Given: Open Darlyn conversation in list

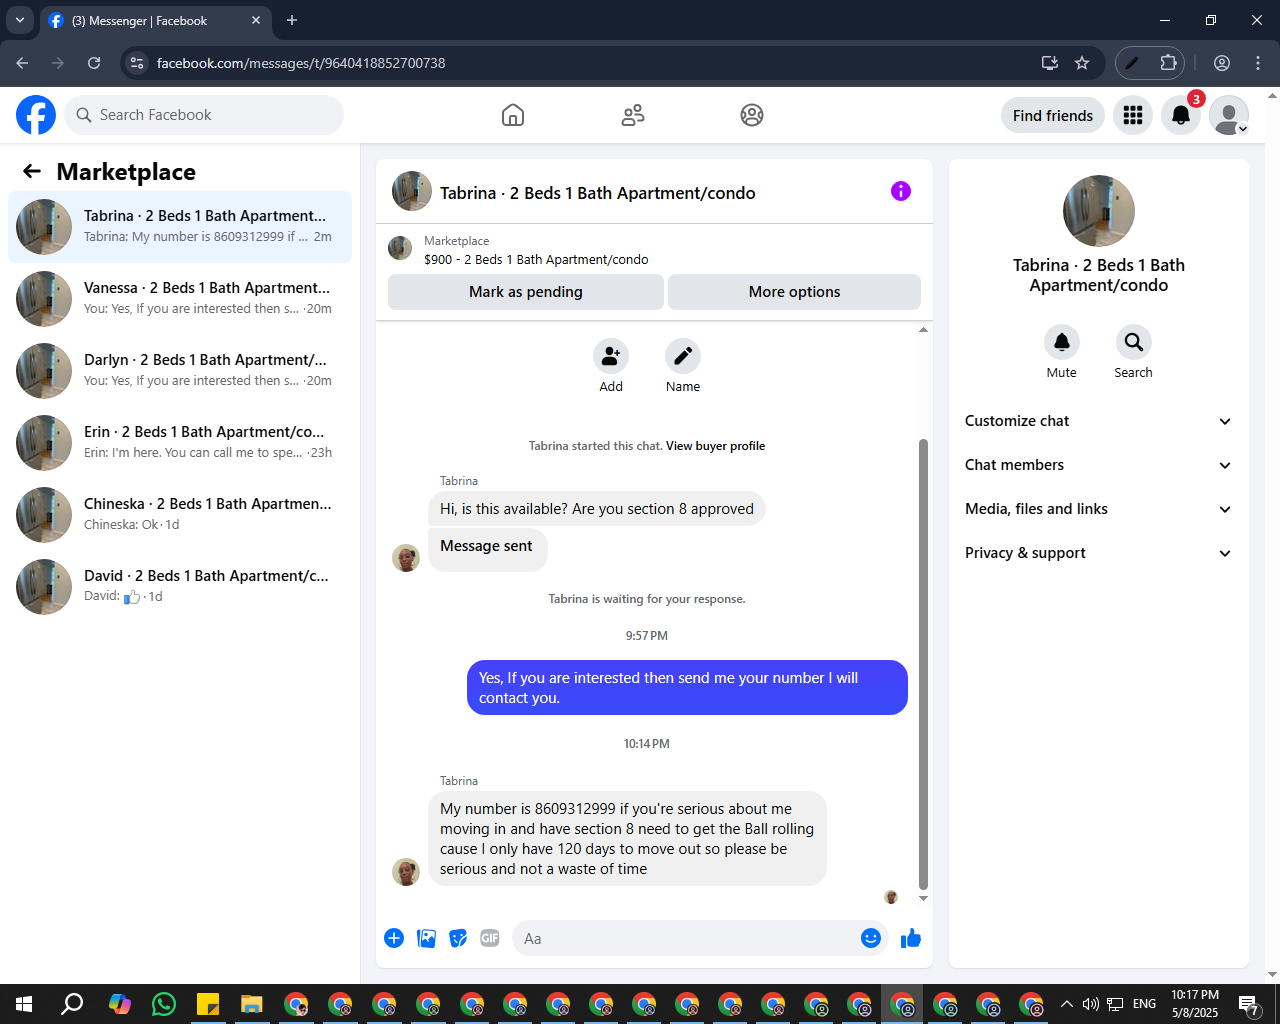Looking at the screenshot, I should click(x=180, y=371).
